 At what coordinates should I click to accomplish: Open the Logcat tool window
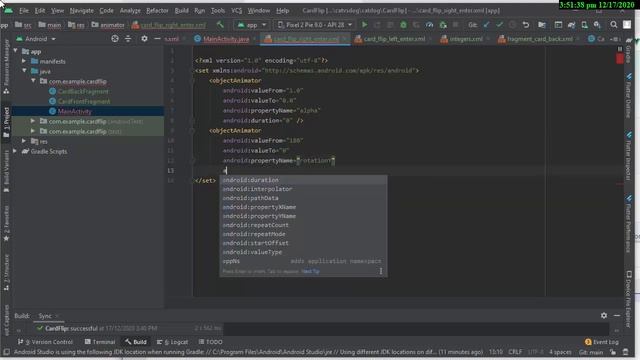(x=173, y=342)
